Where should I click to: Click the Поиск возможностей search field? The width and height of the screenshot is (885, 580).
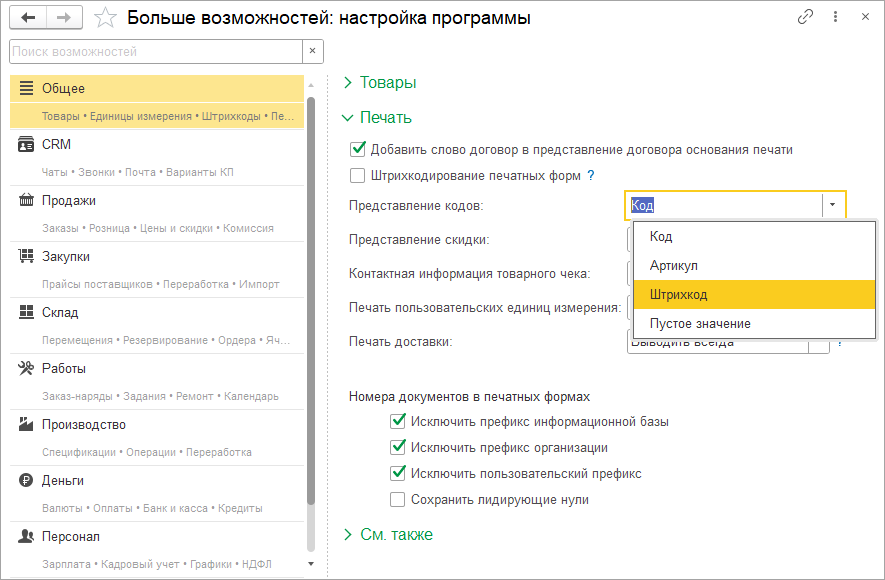(155, 51)
